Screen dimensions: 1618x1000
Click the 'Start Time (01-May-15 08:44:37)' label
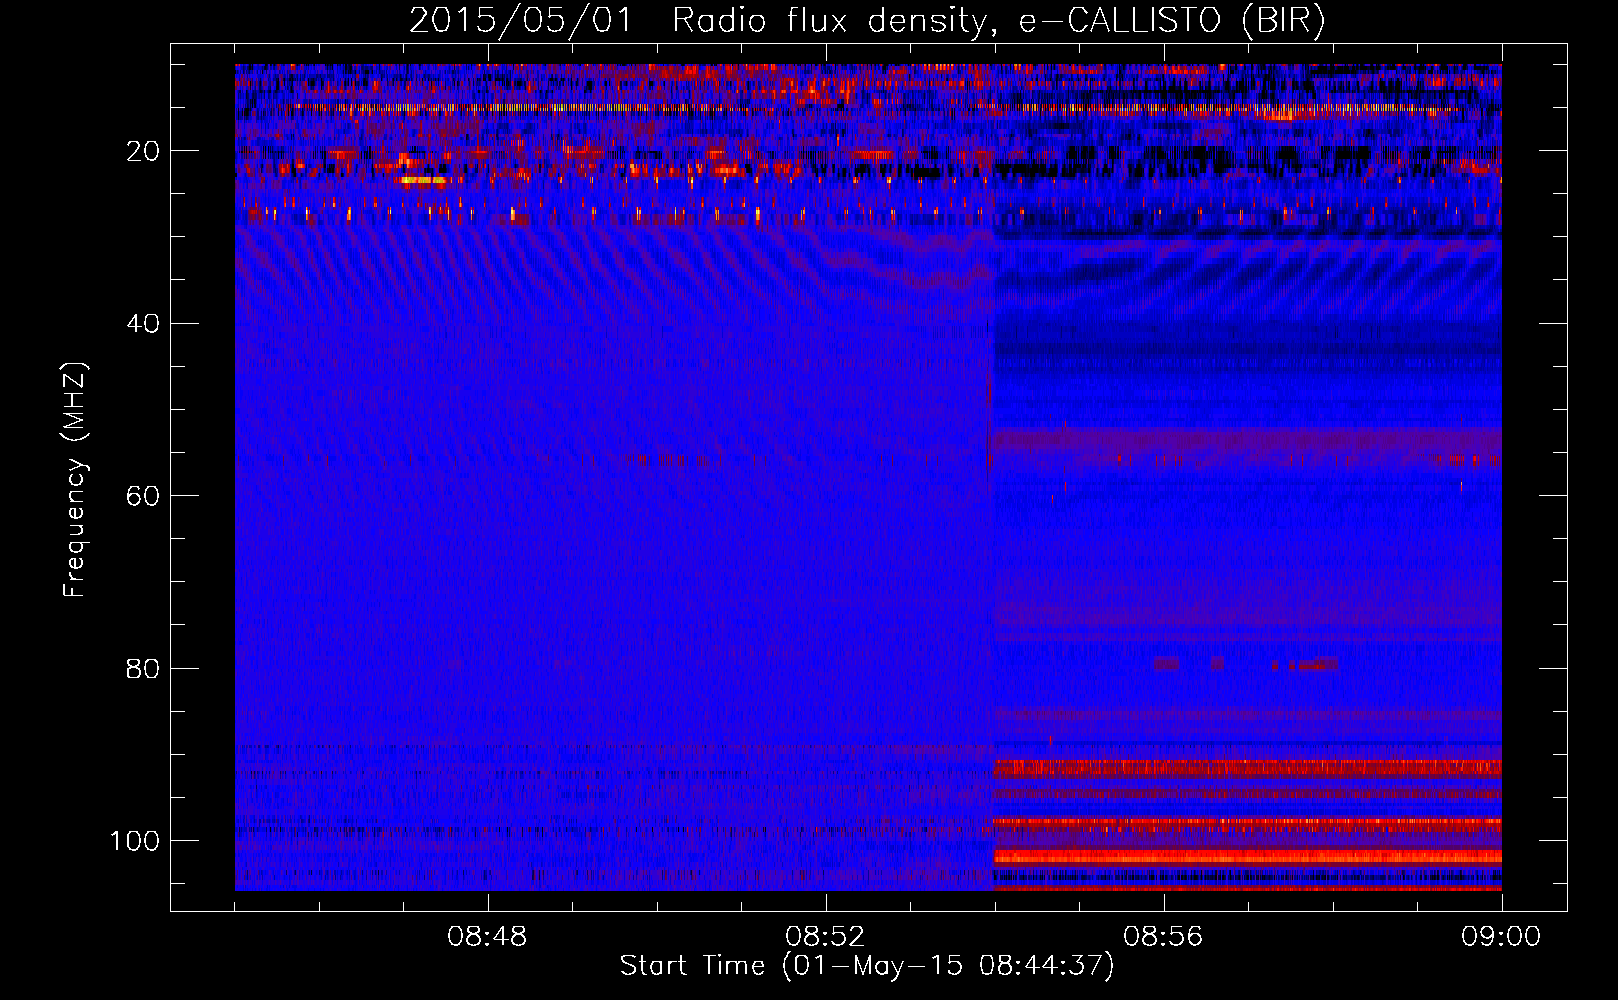point(866,966)
